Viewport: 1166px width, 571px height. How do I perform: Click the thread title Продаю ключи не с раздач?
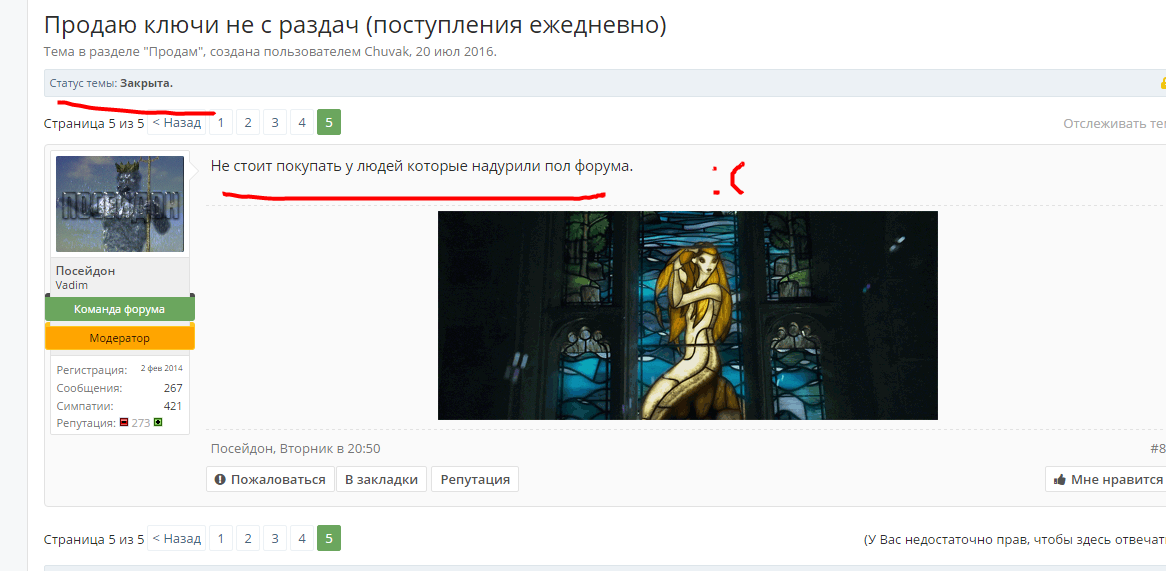click(x=355, y=25)
